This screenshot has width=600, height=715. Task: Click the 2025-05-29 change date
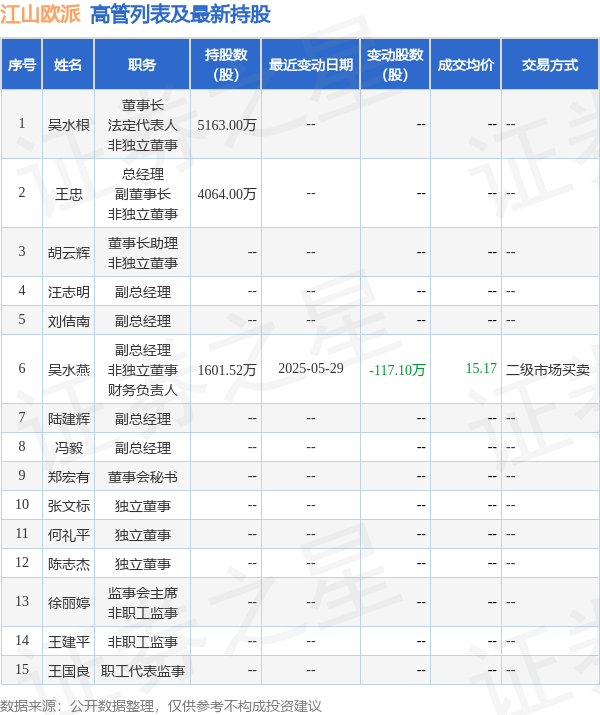[x=311, y=368]
